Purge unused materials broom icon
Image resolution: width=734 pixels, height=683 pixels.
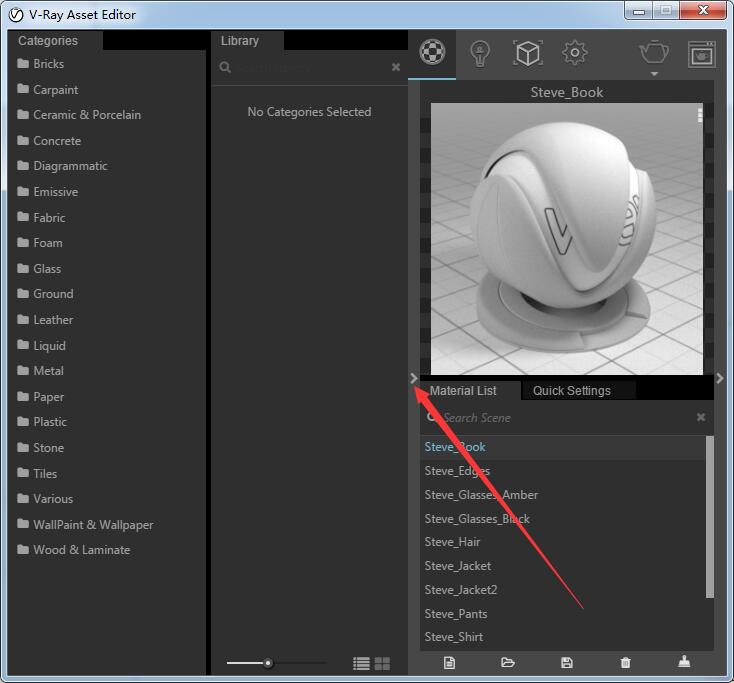coord(684,661)
